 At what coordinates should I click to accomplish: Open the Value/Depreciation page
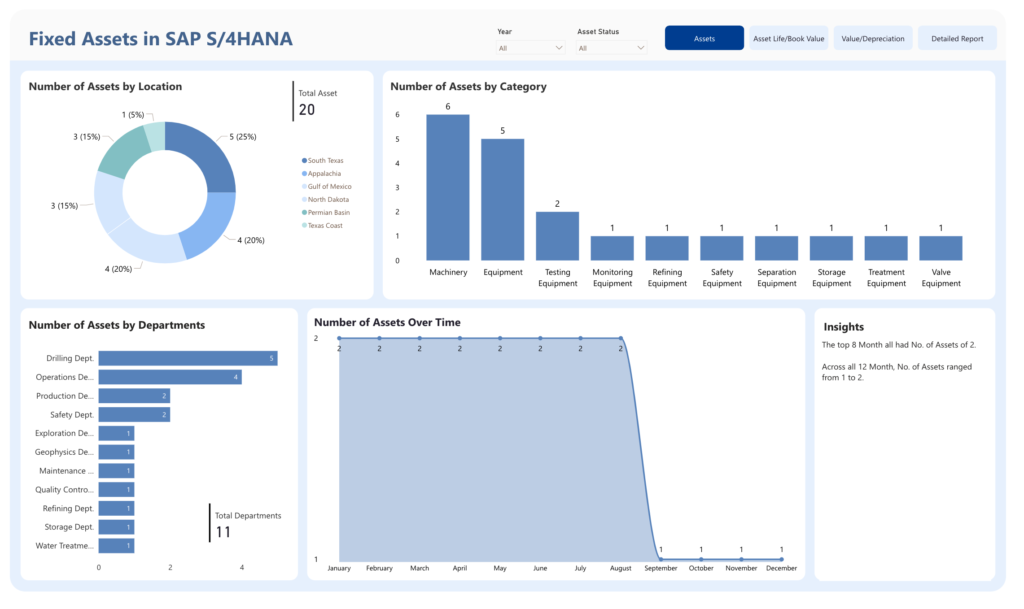(x=872, y=39)
